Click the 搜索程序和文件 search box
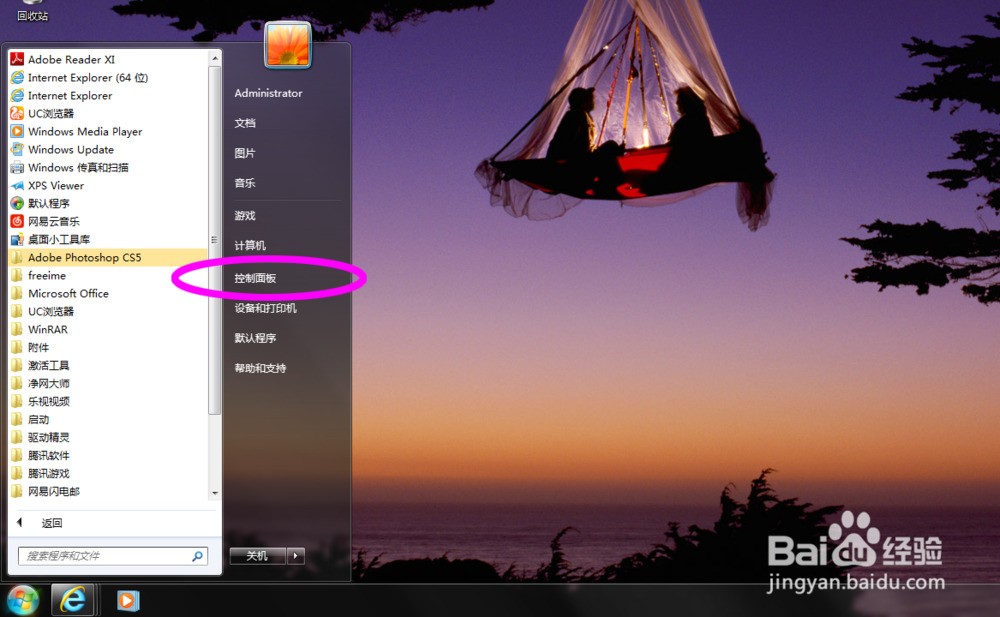The height and width of the screenshot is (617, 1000). pos(105,556)
